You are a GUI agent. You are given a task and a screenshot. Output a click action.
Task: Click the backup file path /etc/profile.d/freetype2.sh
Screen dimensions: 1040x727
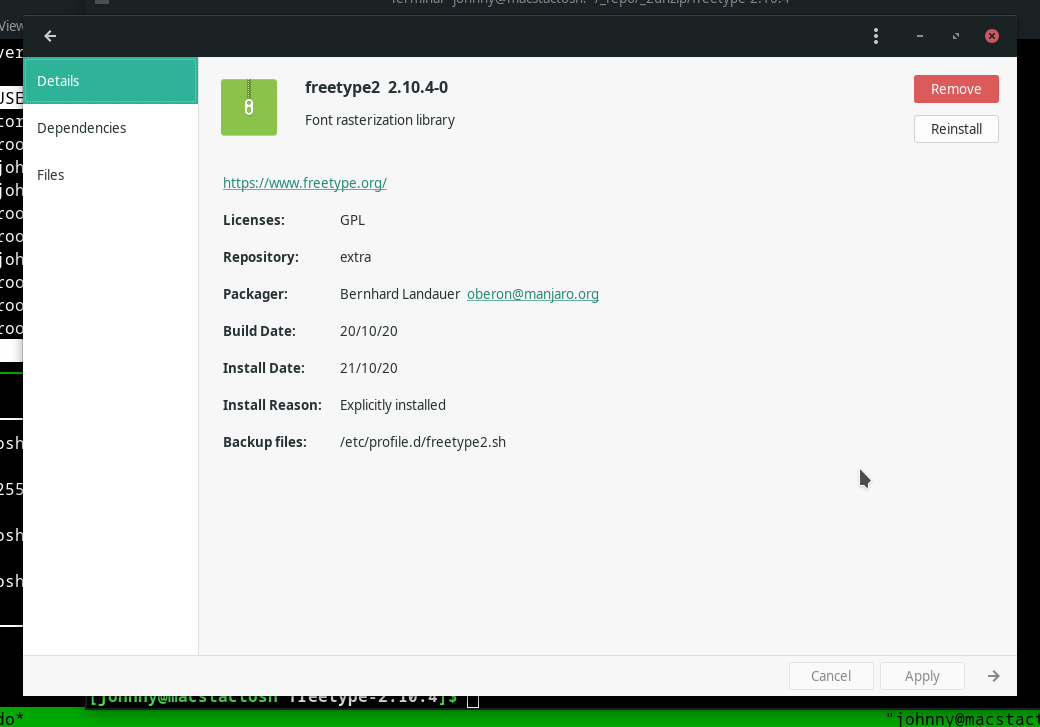(422, 442)
